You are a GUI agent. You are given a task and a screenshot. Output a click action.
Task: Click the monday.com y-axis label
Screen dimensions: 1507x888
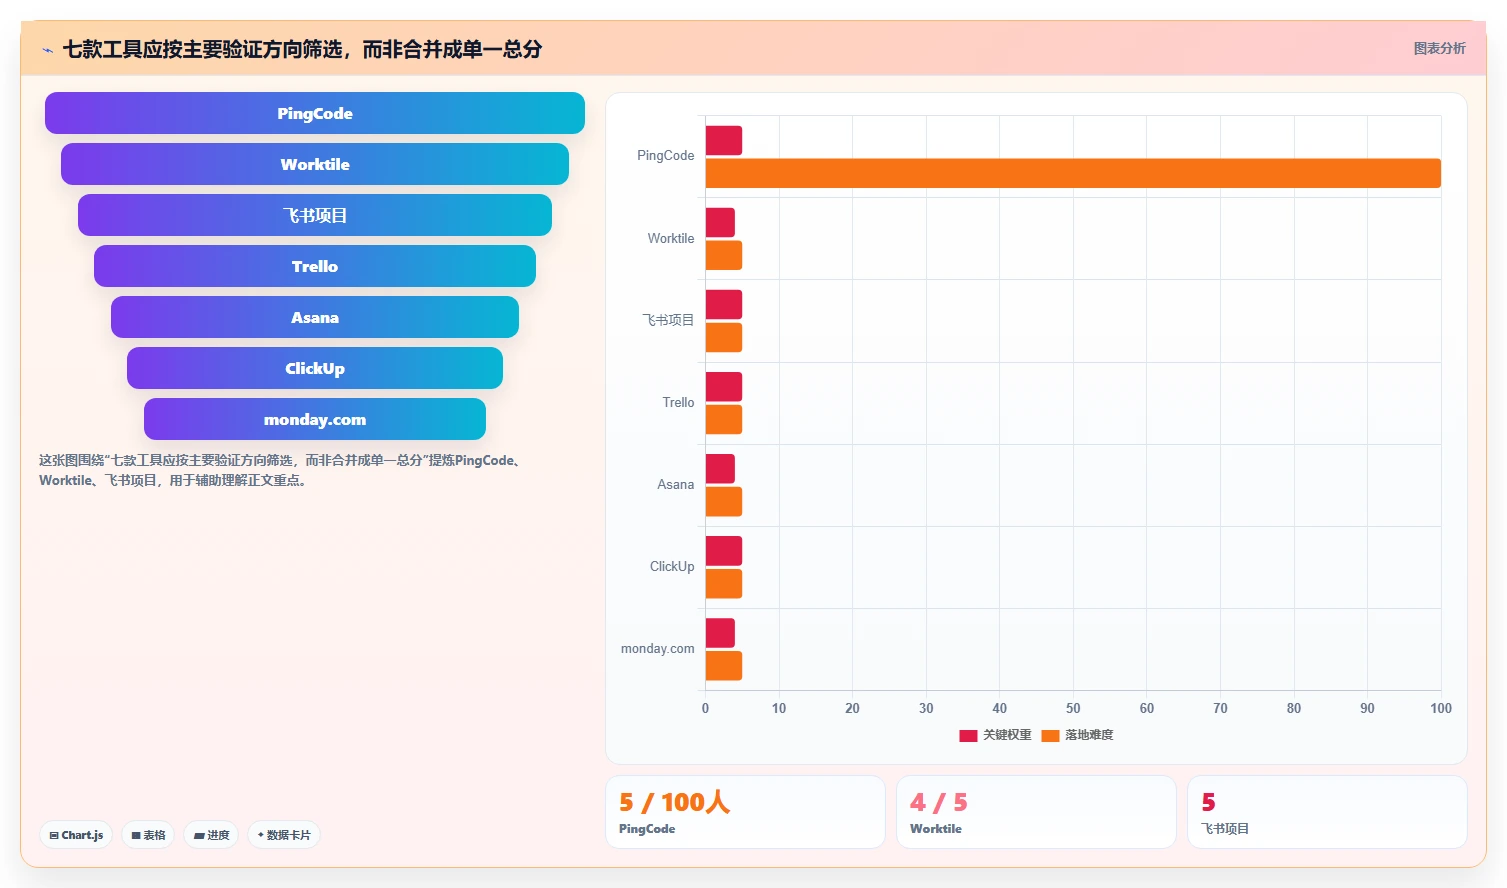[x=657, y=649]
